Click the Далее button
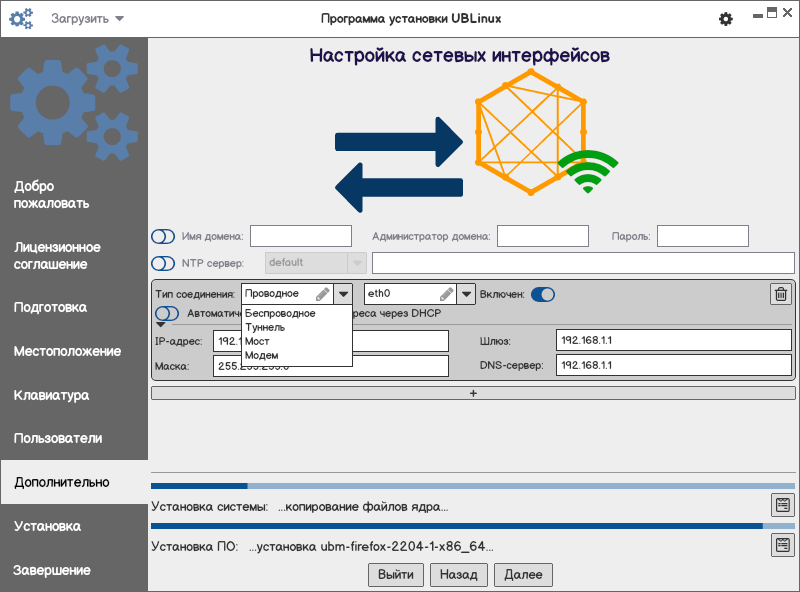 (x=523, y=575)
